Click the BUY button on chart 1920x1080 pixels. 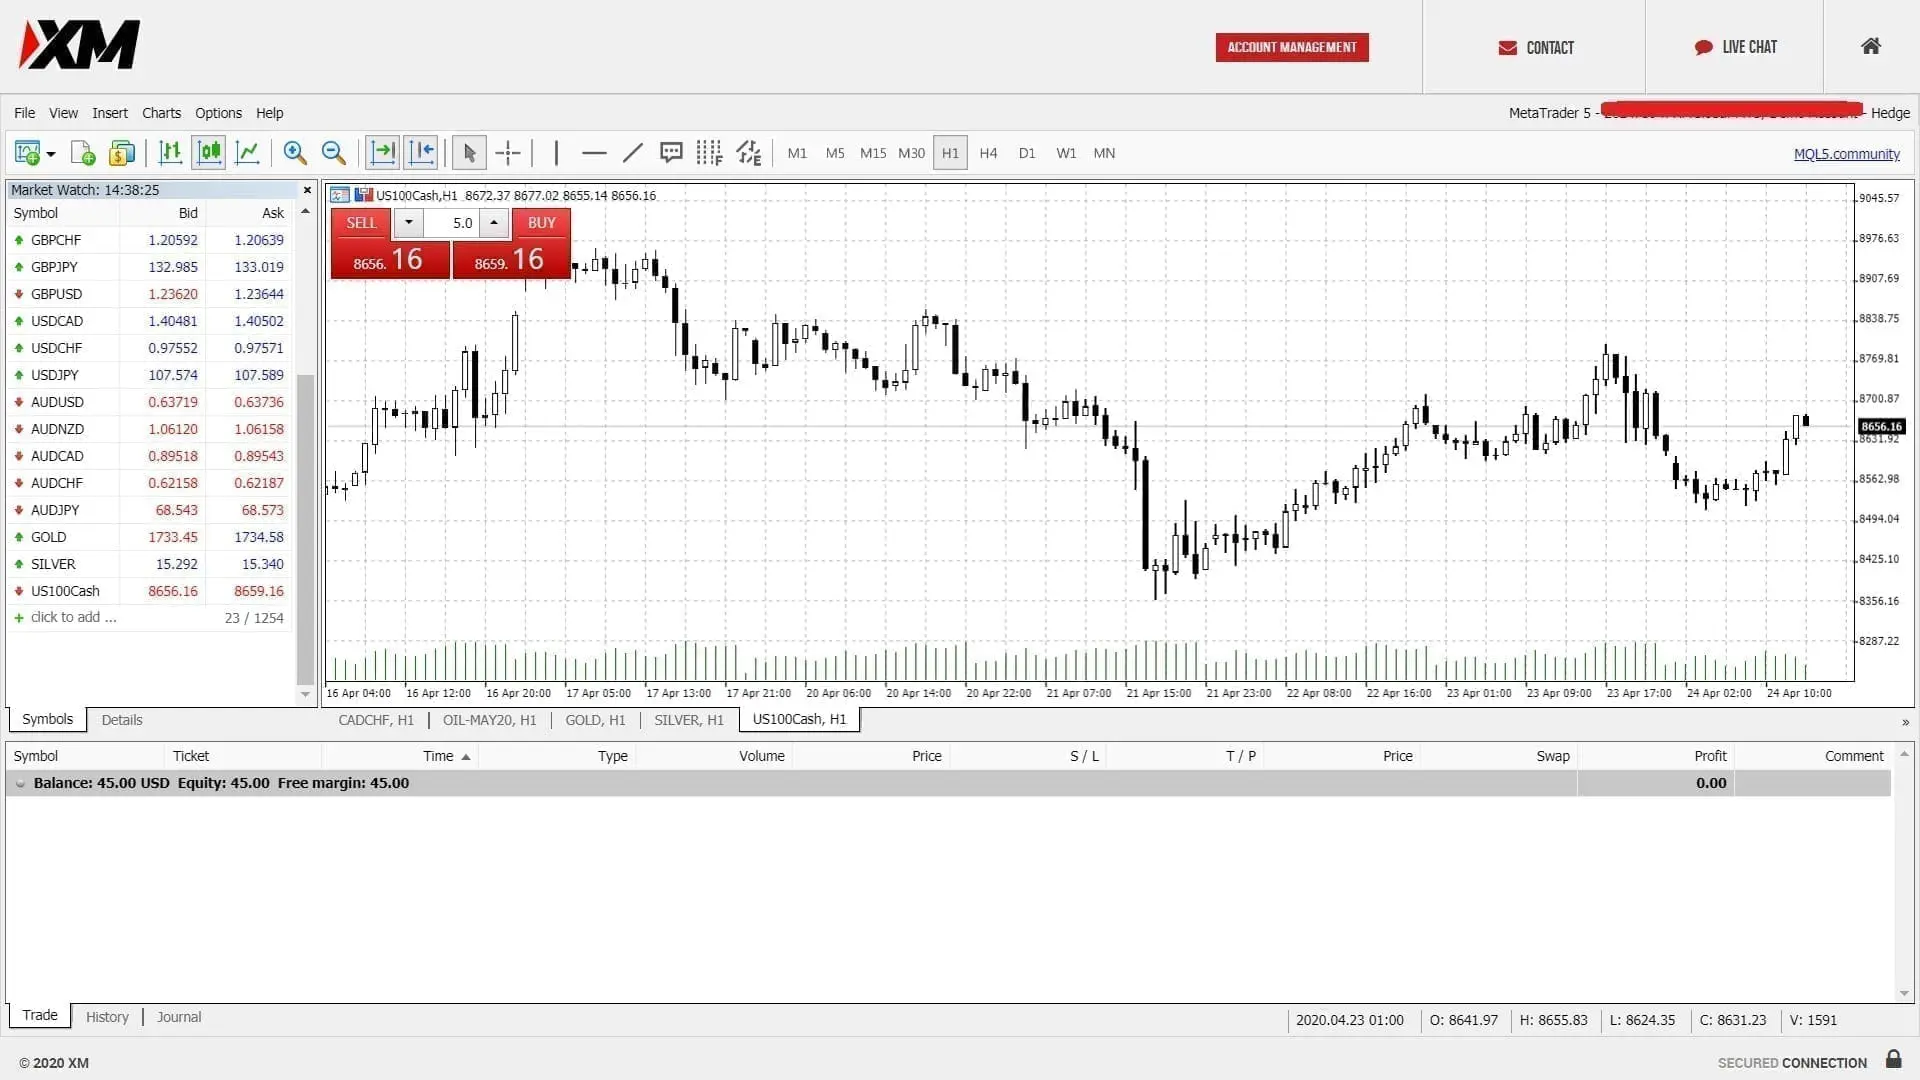(x=541, y=223)
